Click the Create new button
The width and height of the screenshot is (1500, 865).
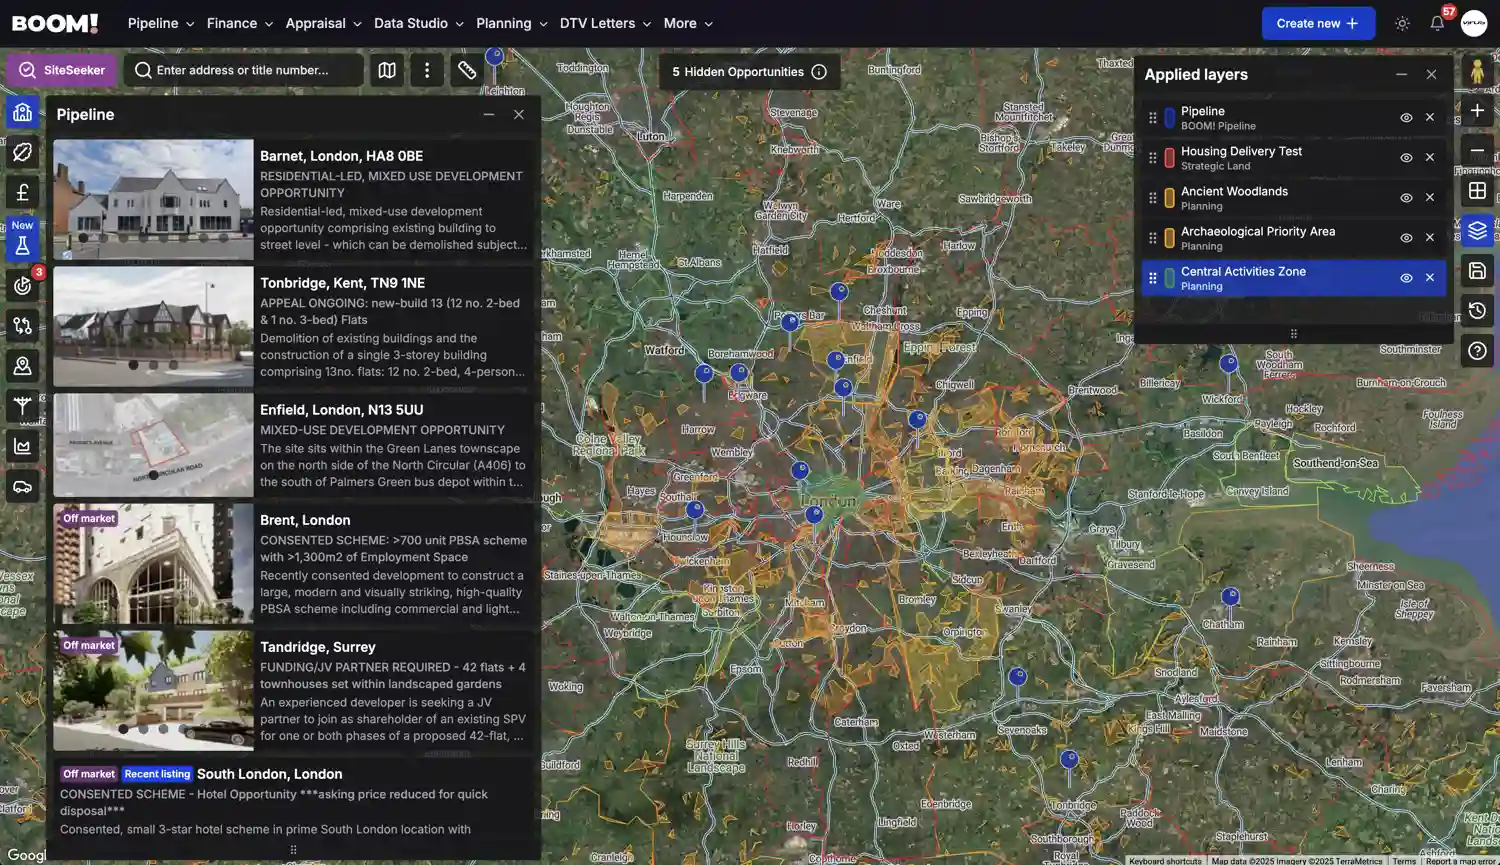pyautogui.click(x=1317, y=23)
